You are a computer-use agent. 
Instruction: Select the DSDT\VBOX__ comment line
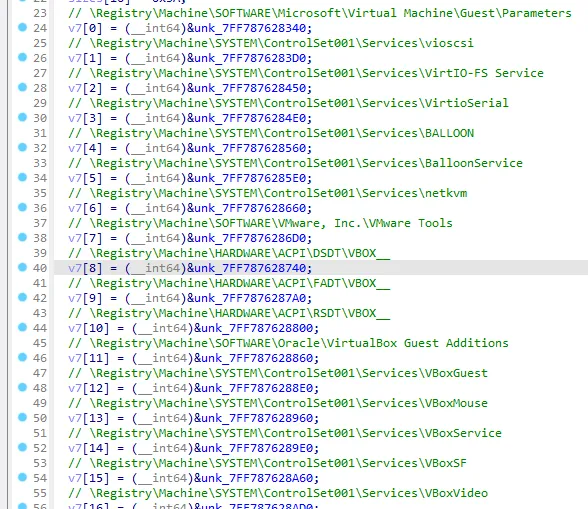pos(229,253)
